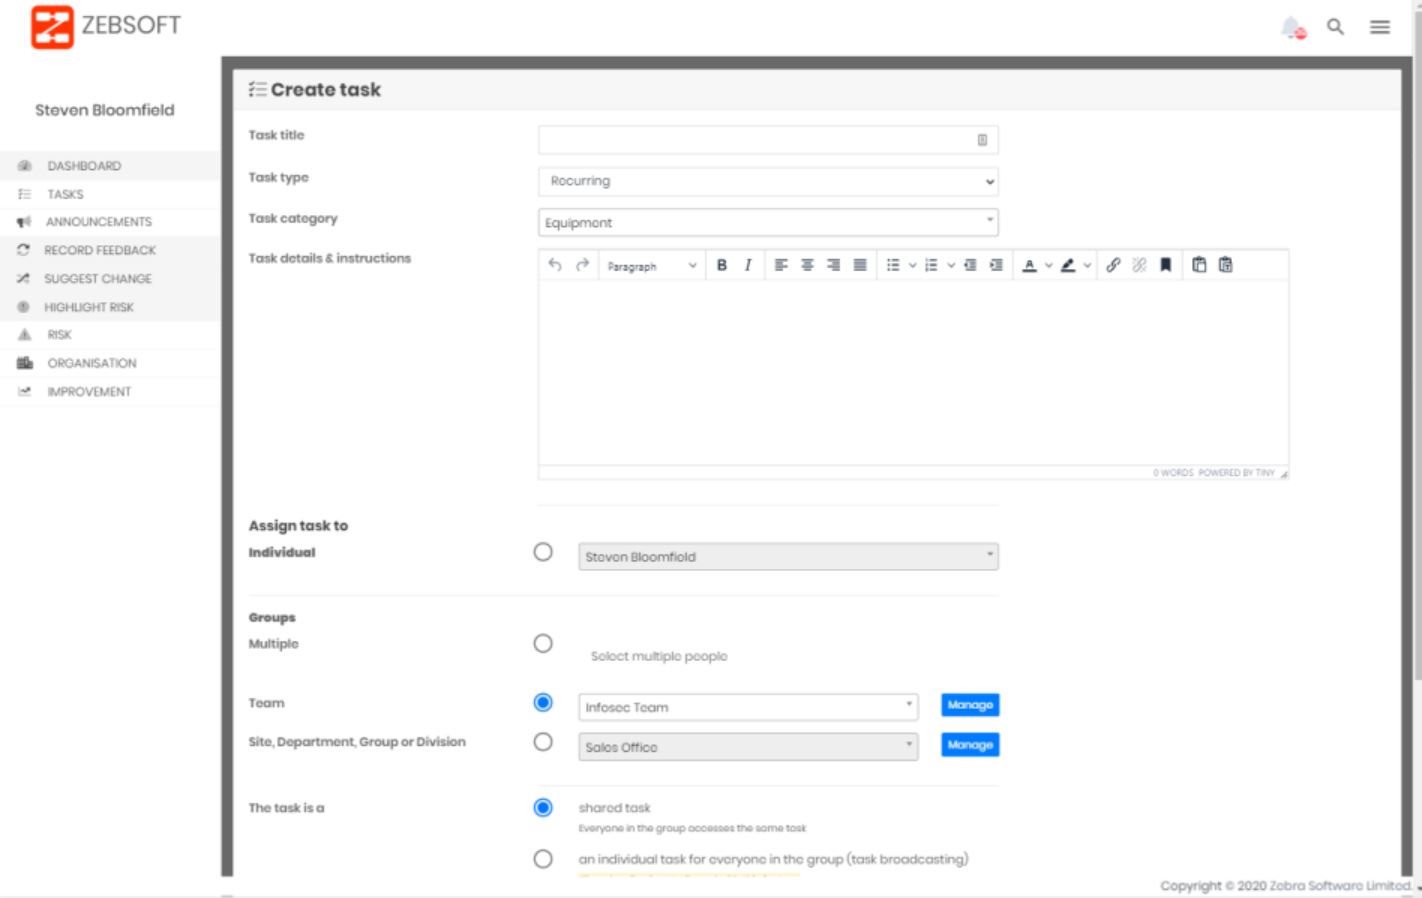The height and width of the screenshot is (898, 1422).
Task: Open the Infosec Team dropdown
Action: [748, 707]
